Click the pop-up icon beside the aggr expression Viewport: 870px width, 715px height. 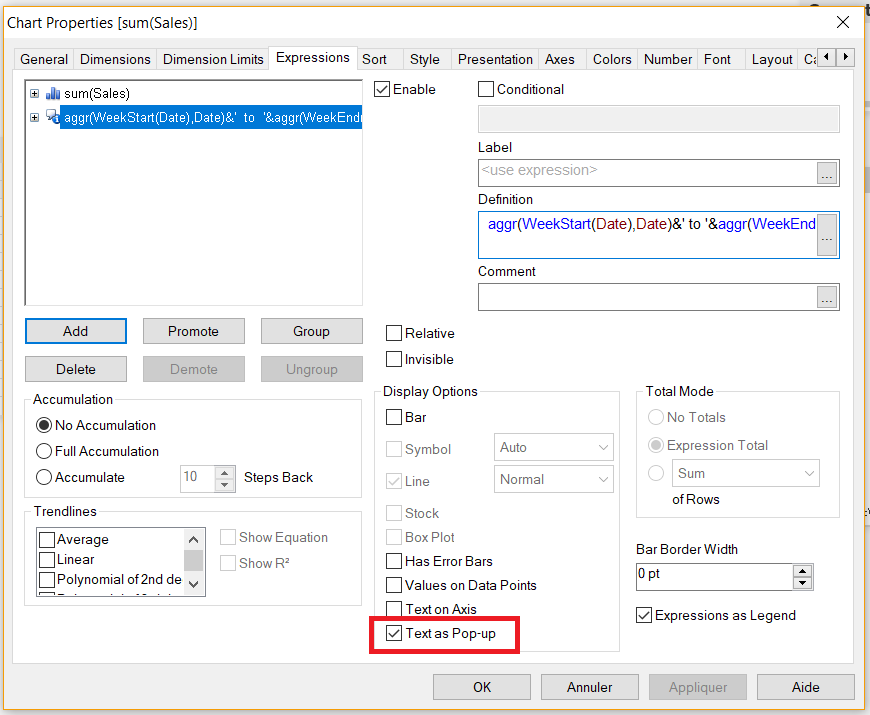[53, 119]
